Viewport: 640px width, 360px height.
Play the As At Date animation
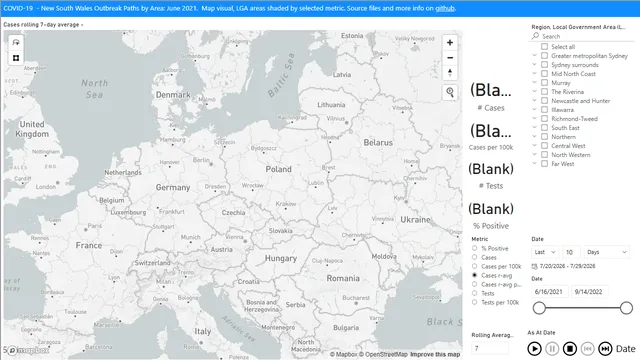tap(534, 349)
